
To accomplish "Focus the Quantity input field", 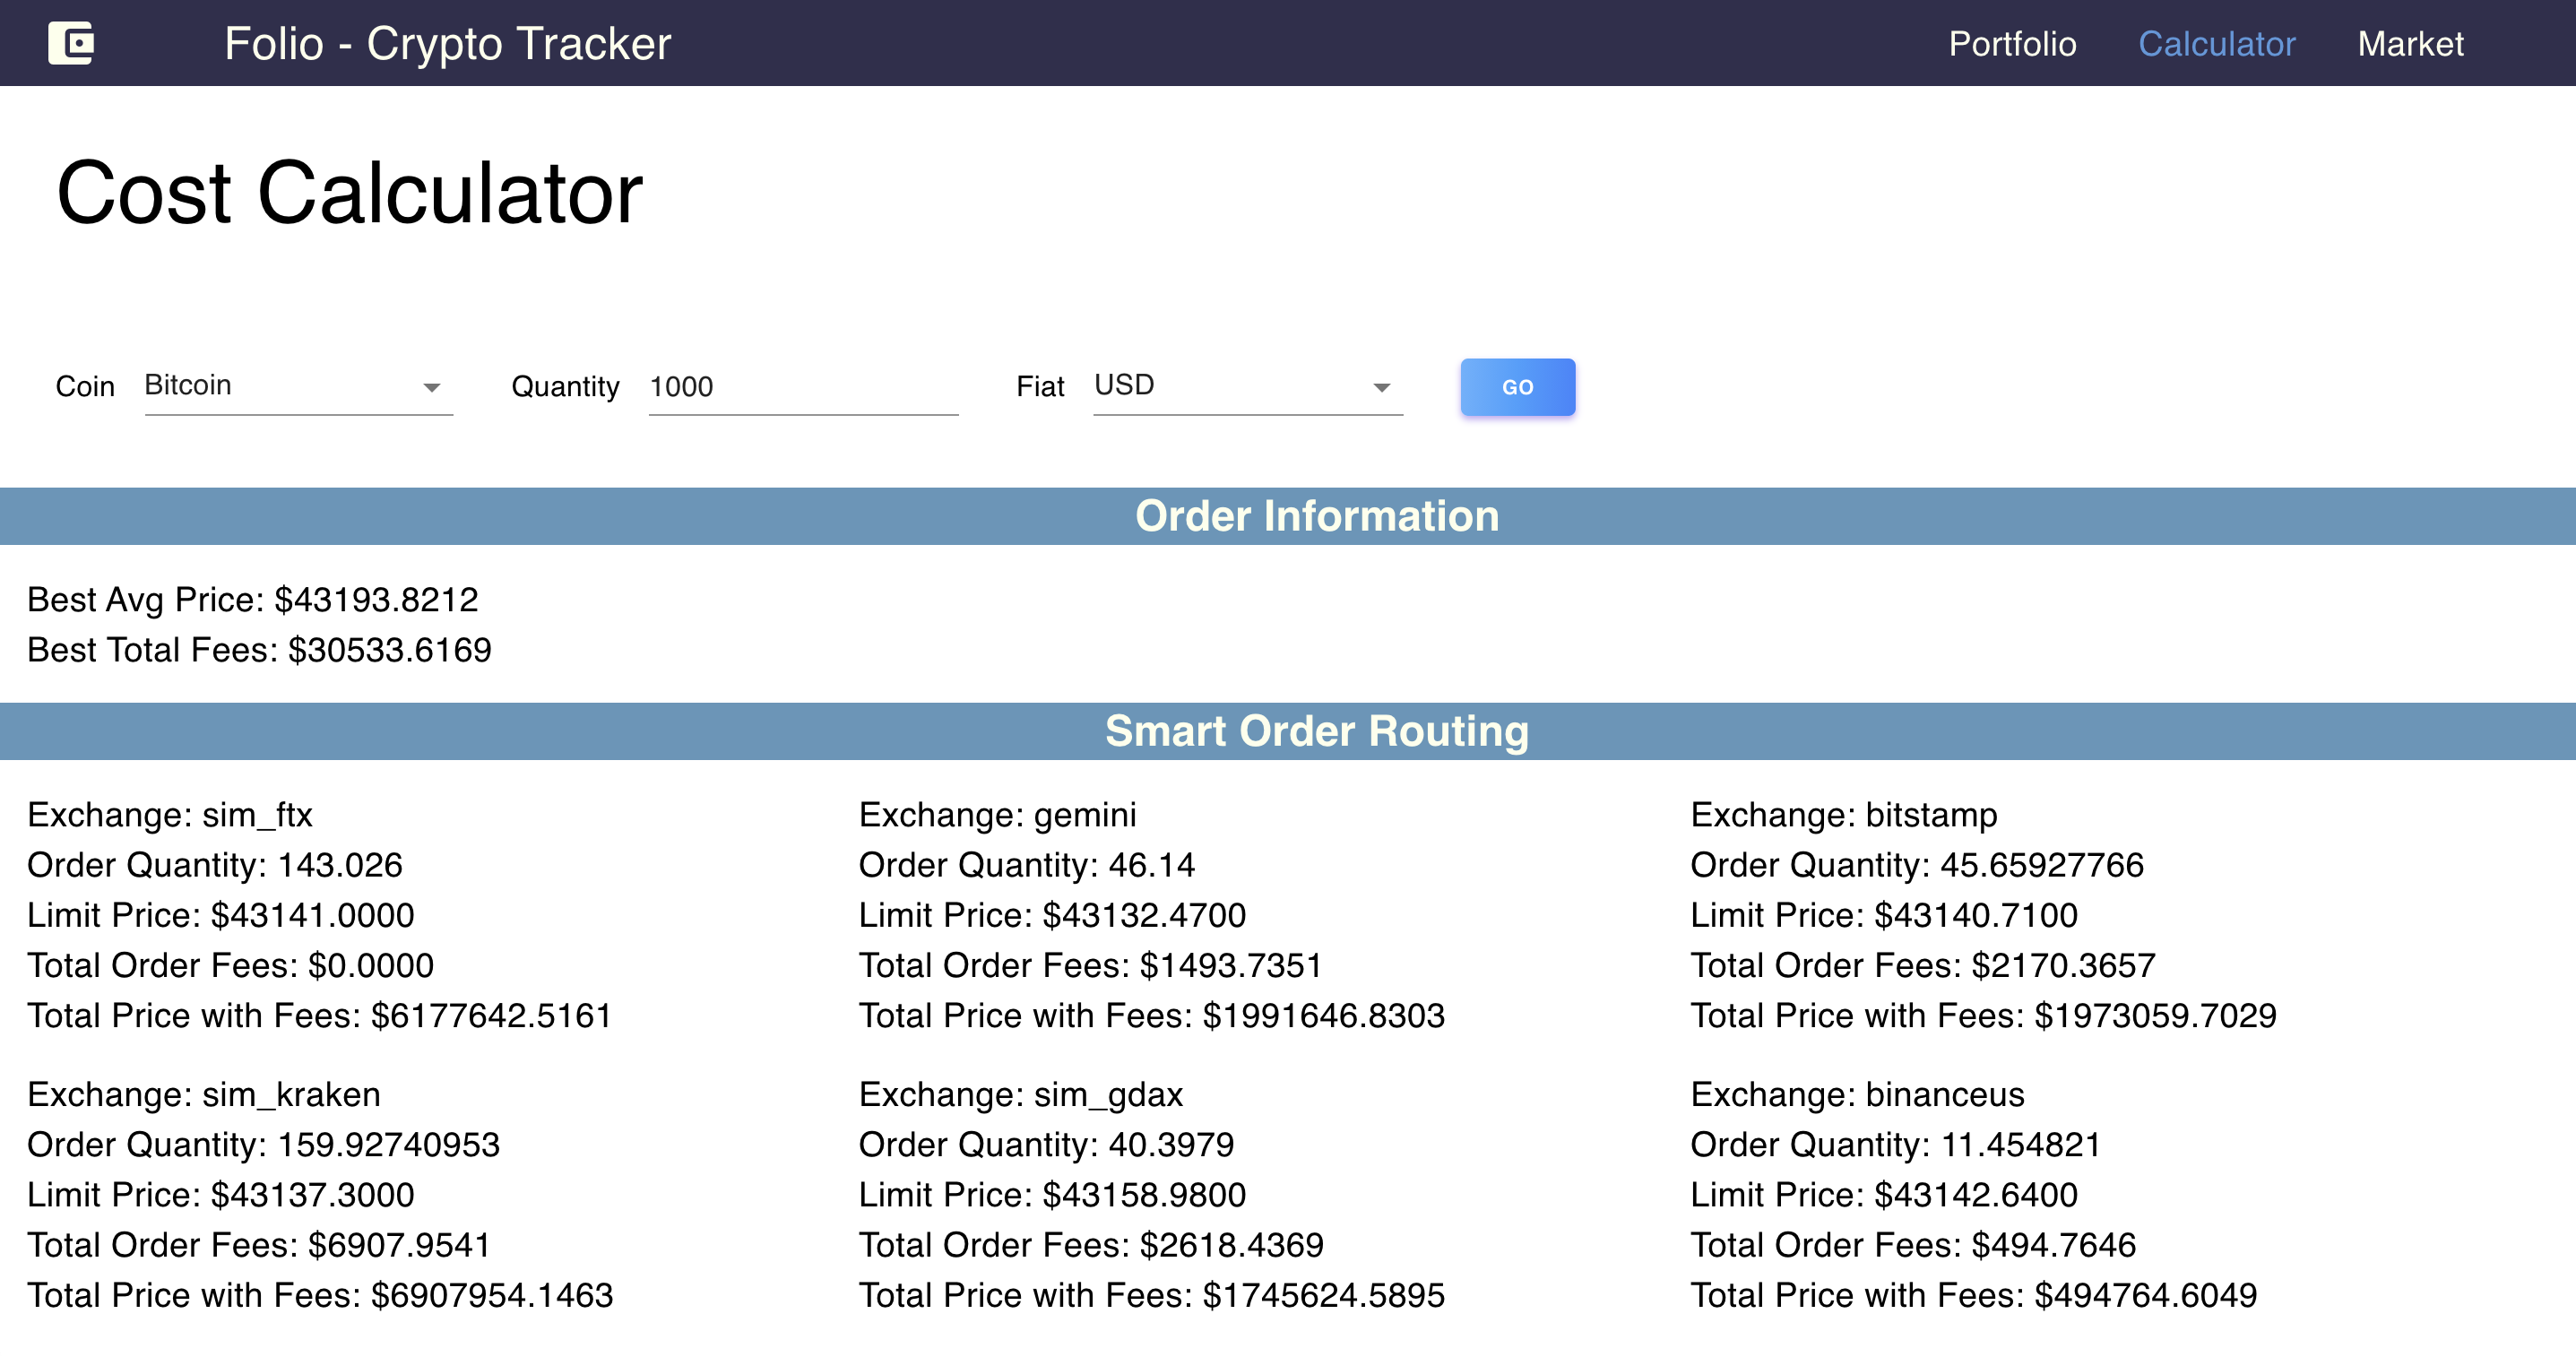I will point(802,387).
